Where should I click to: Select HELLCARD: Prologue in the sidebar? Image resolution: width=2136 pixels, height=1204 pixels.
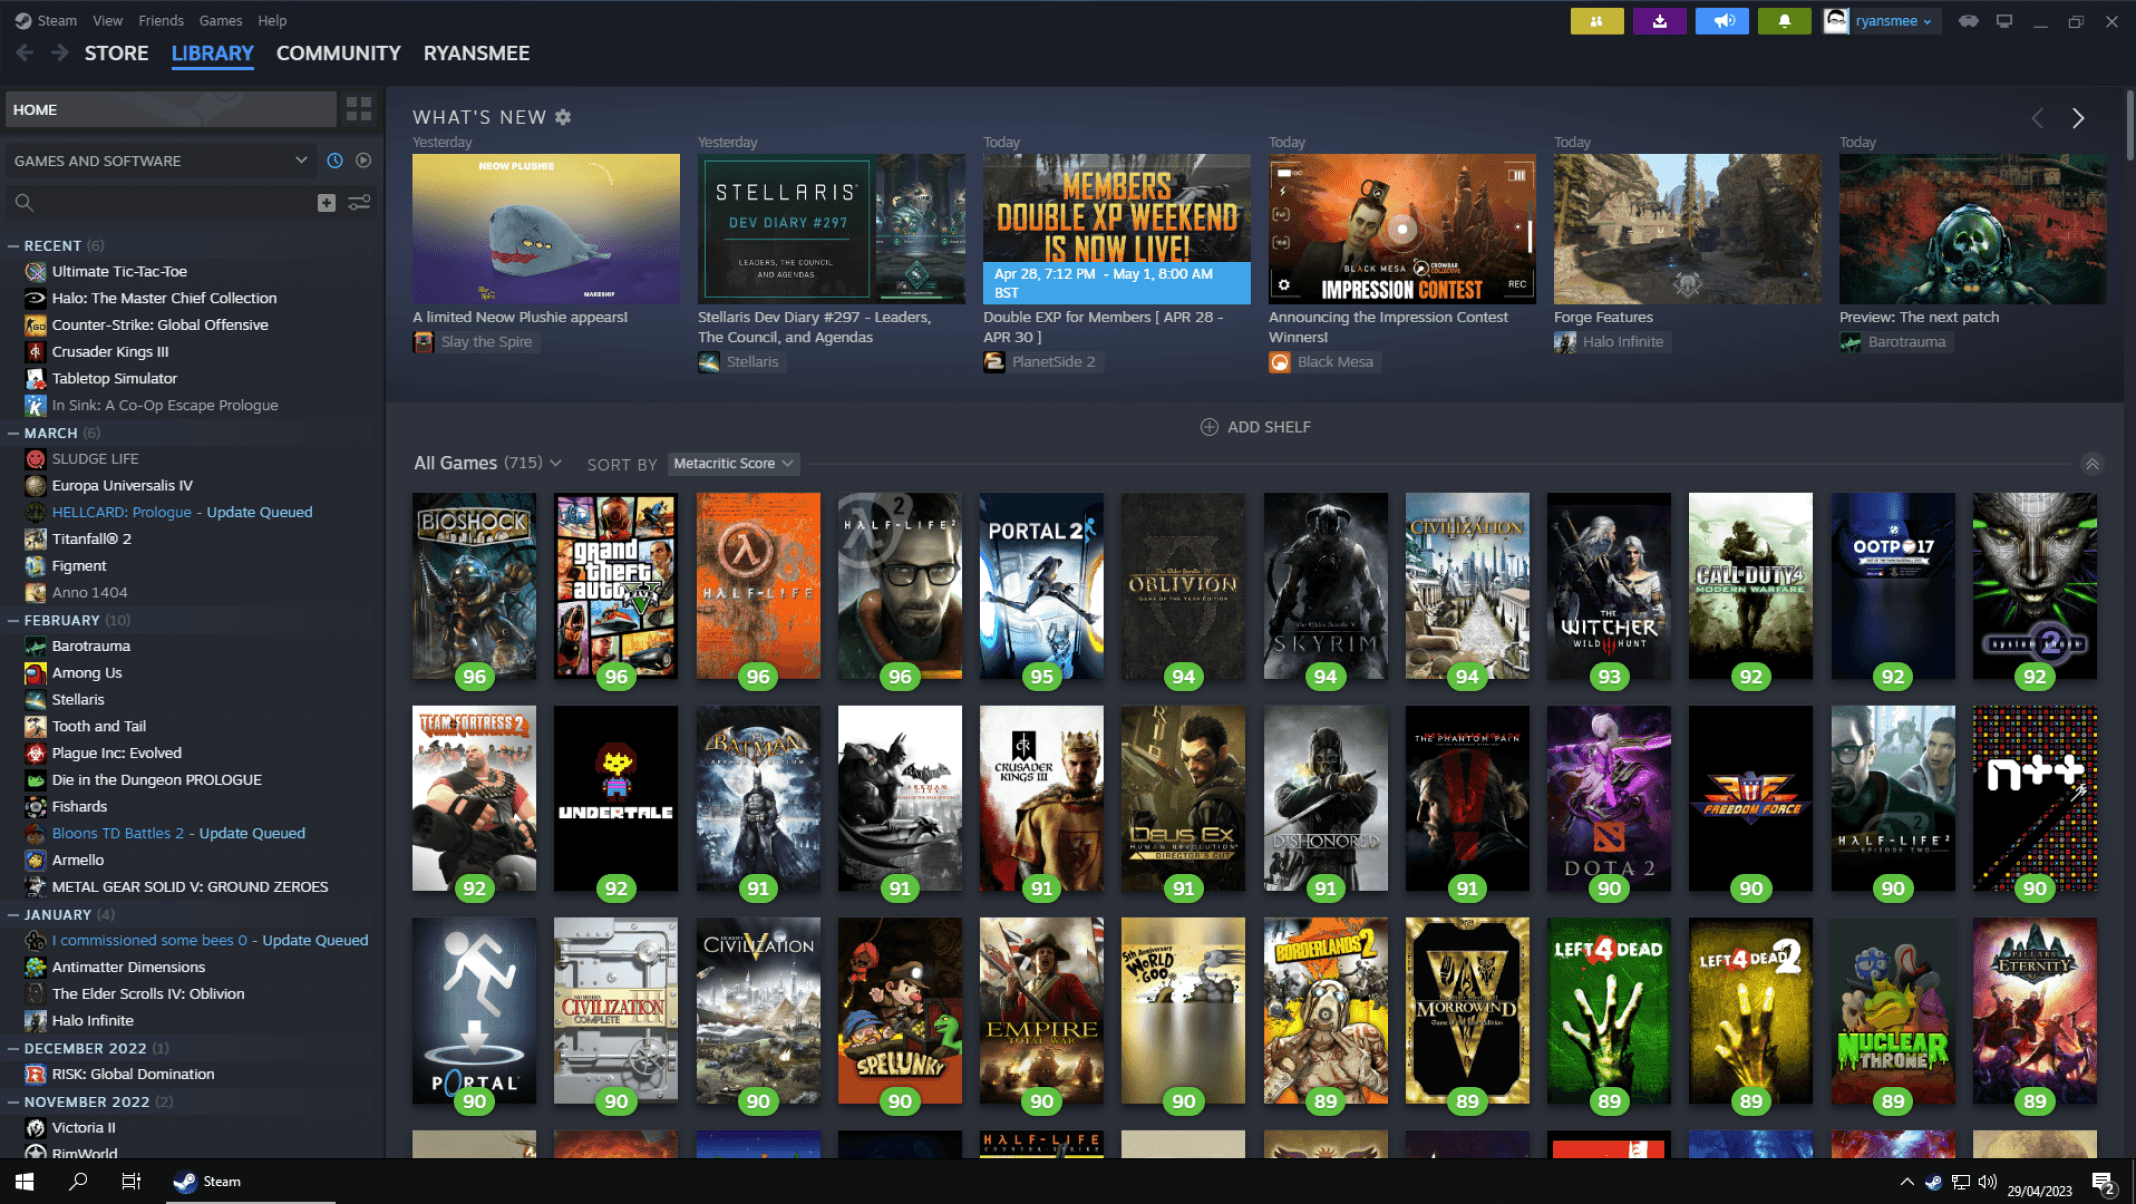click(x=121, y=512)
